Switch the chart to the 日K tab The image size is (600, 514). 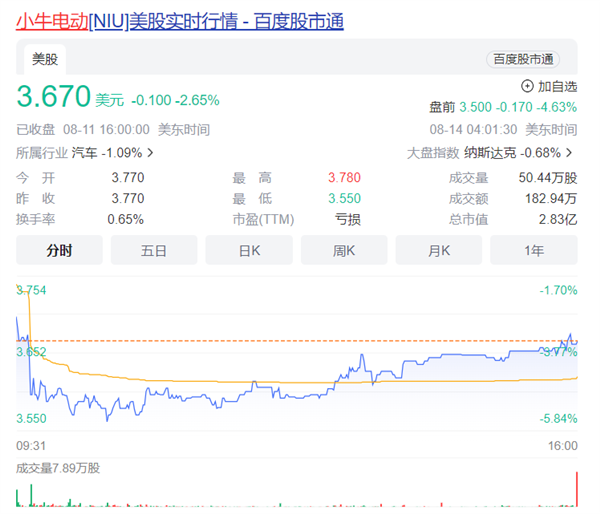pos(249,250)
